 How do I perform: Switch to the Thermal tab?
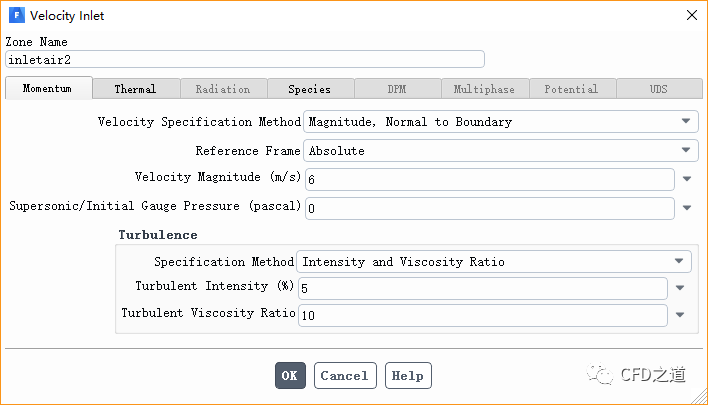pyautogui.click(x=135, y=89)
